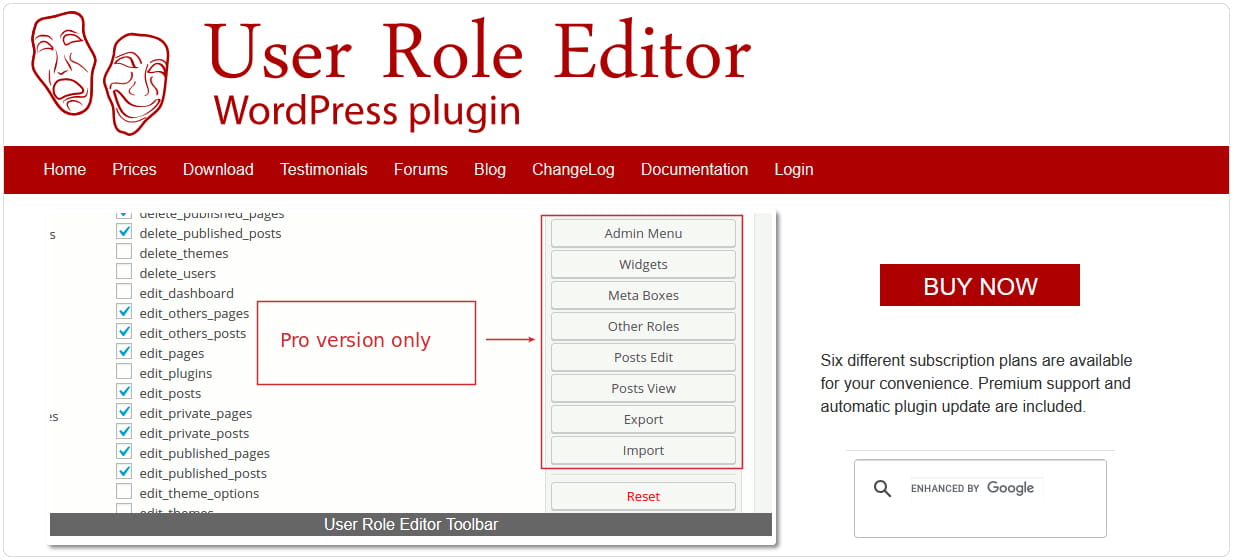The height and width of the screenshot is (560, 1234).
Task: View the ChangeLog page
Action: pos(573,169)
